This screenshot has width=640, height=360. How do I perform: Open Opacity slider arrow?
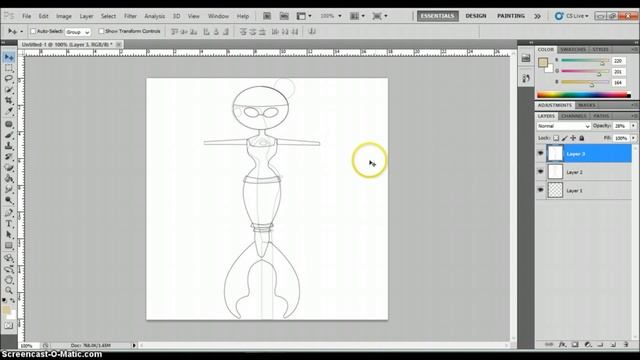[633, 126]
